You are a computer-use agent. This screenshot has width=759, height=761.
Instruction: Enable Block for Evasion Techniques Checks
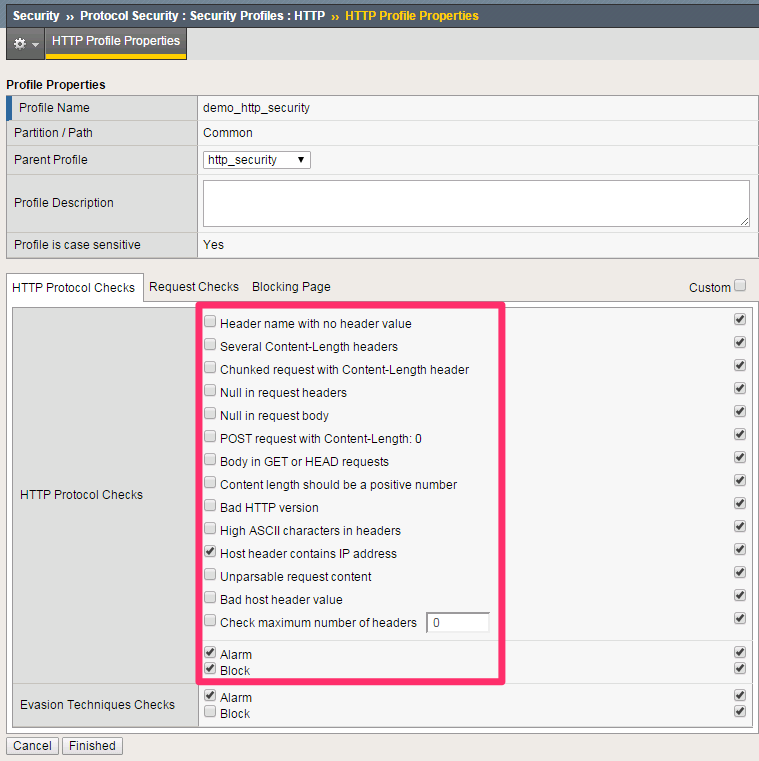click(x=210, y=711)
